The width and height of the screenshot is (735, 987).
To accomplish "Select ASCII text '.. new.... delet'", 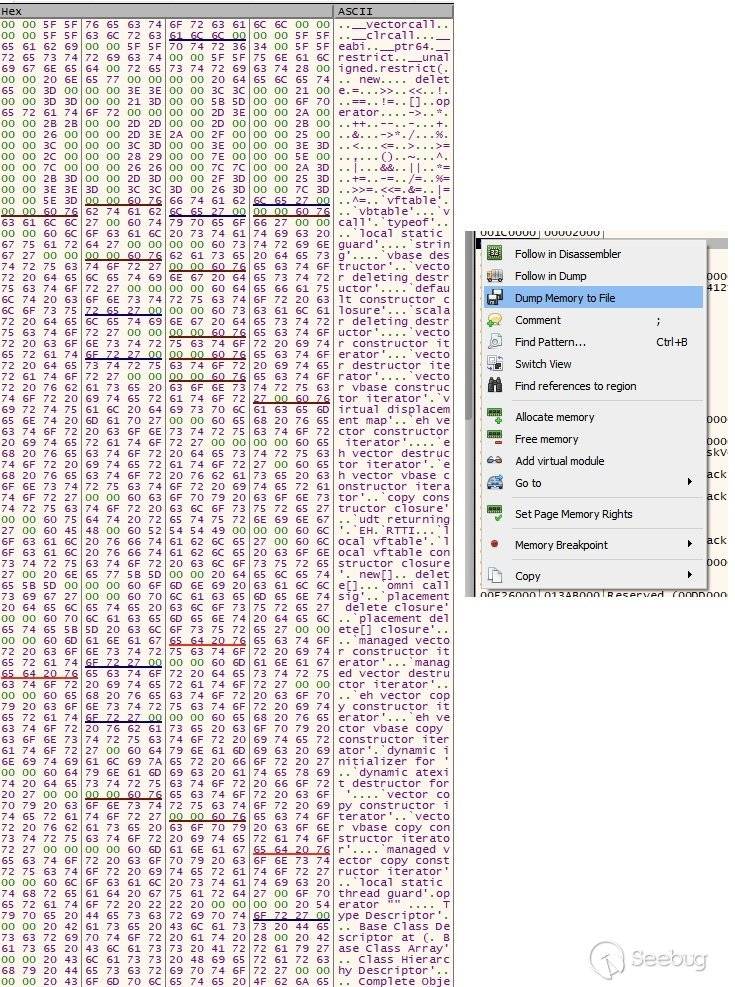I will point(394,79).
